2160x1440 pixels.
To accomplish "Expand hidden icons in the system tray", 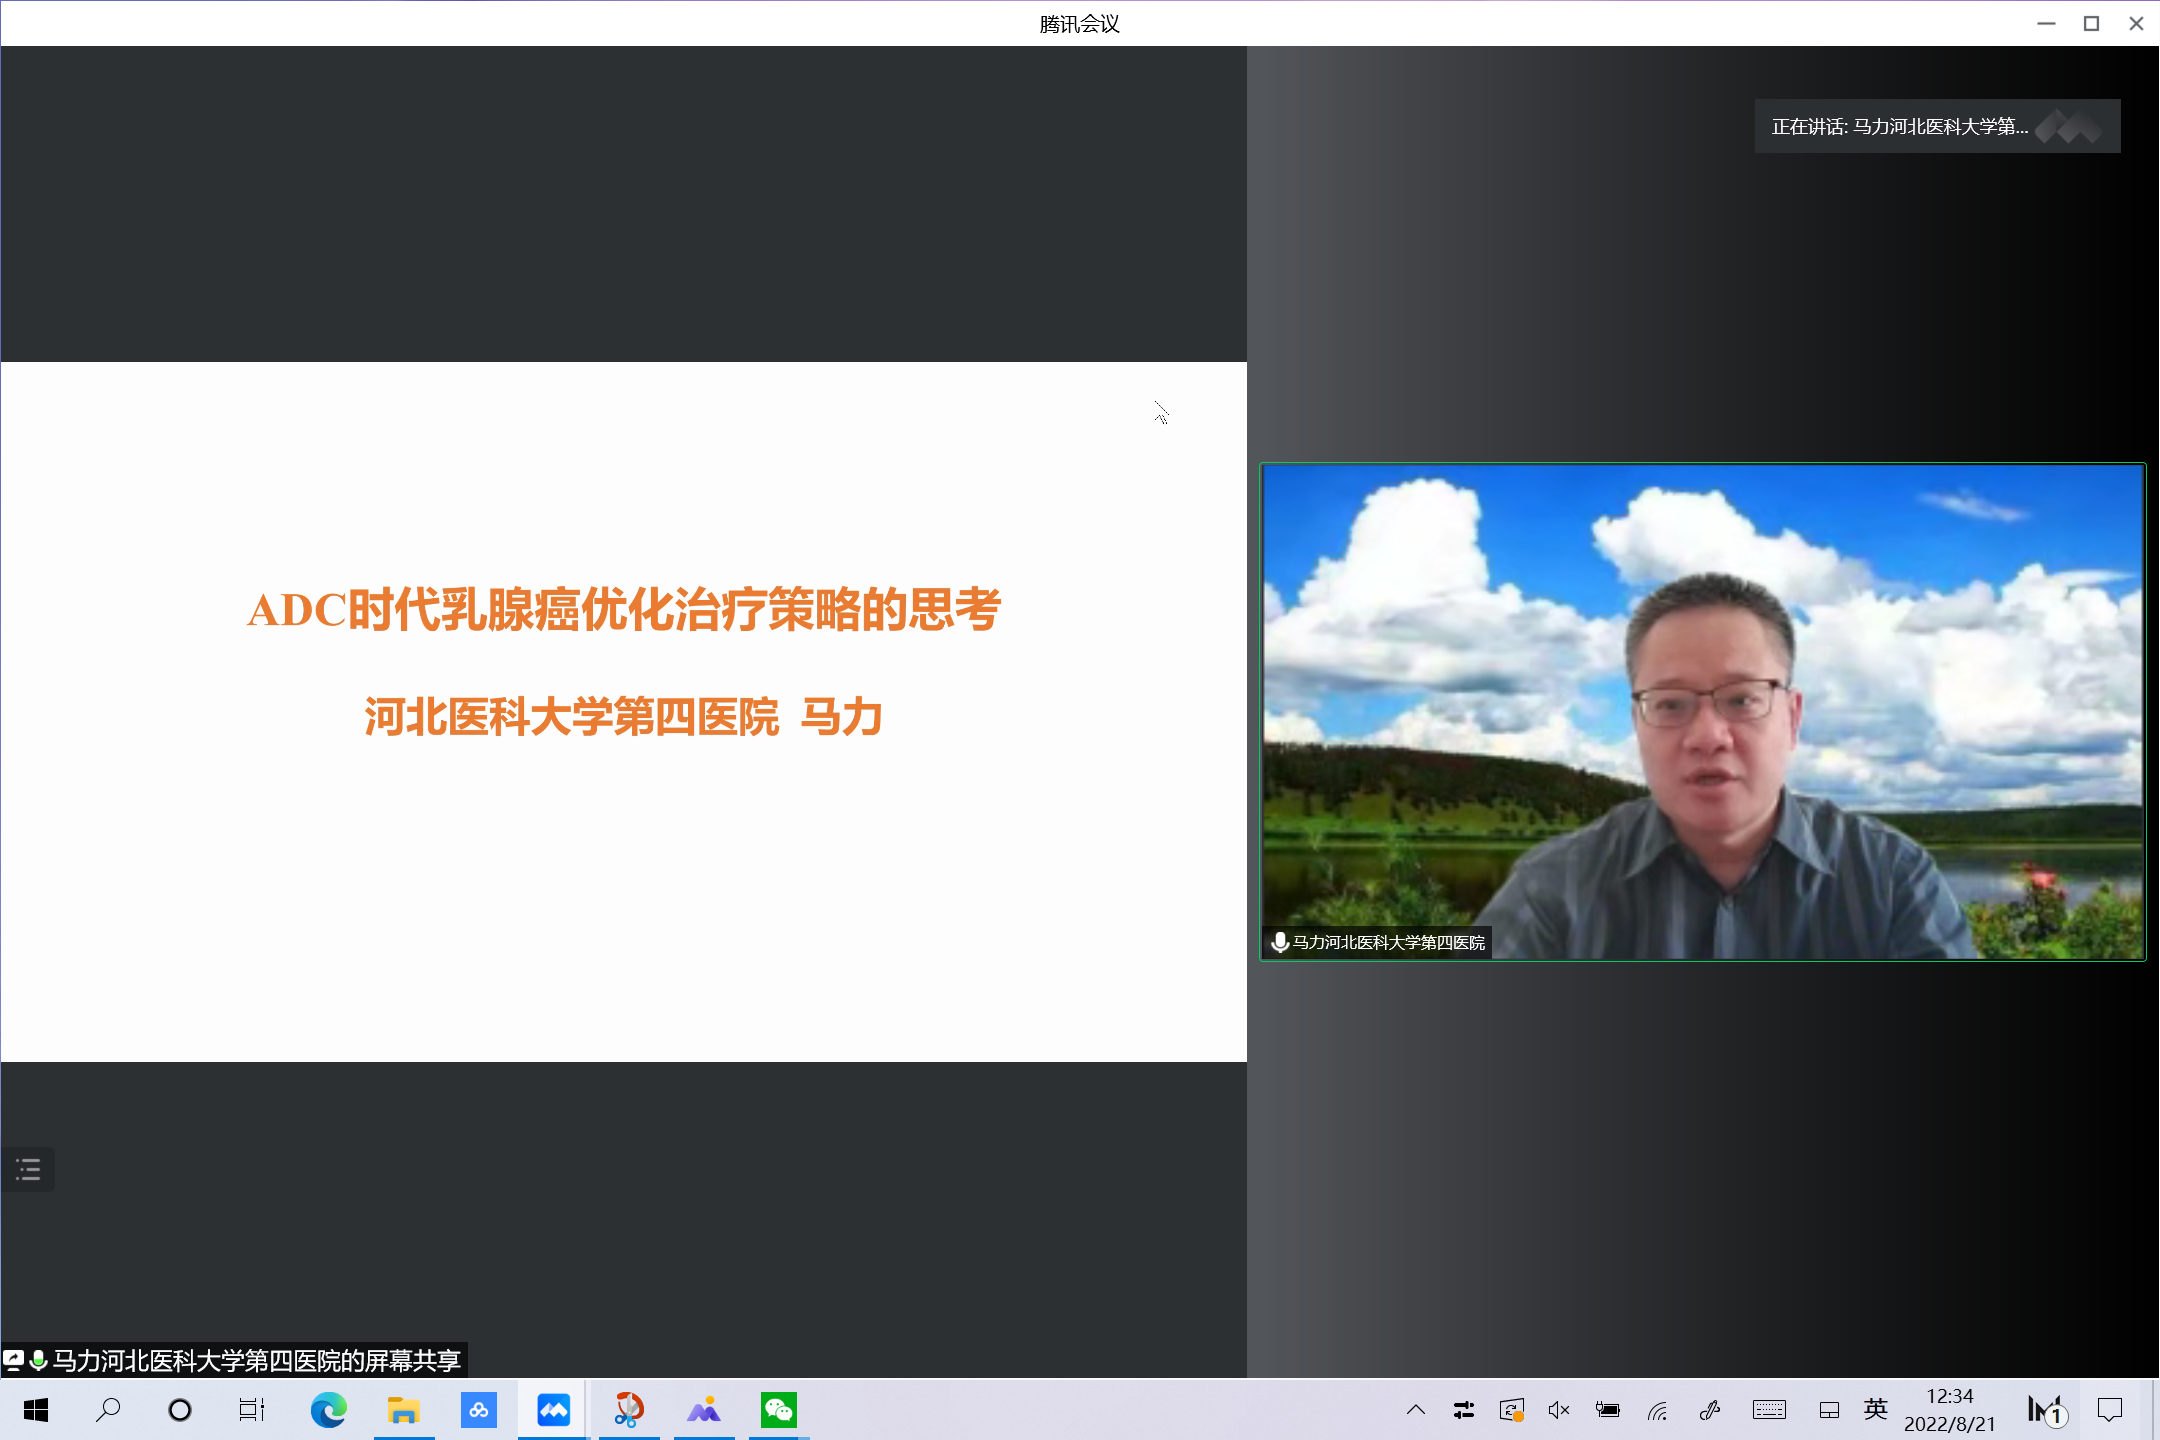I will [x=1416, y=1410].
